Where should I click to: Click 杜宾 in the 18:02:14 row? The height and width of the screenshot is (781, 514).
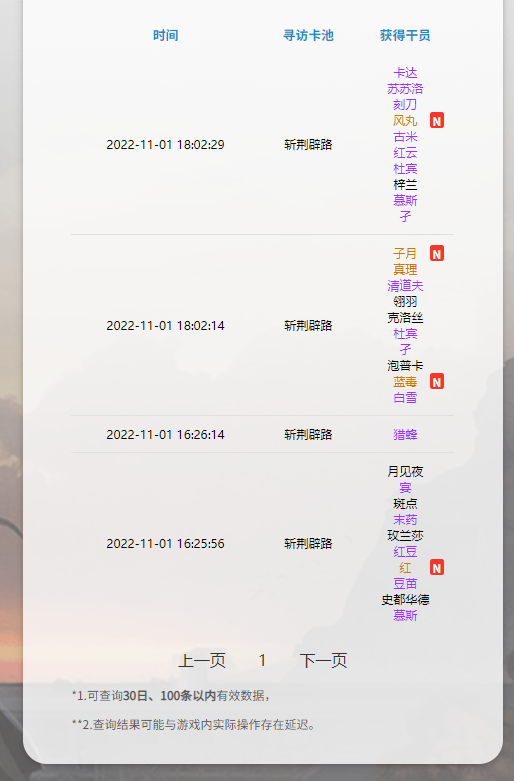point(405,333)
